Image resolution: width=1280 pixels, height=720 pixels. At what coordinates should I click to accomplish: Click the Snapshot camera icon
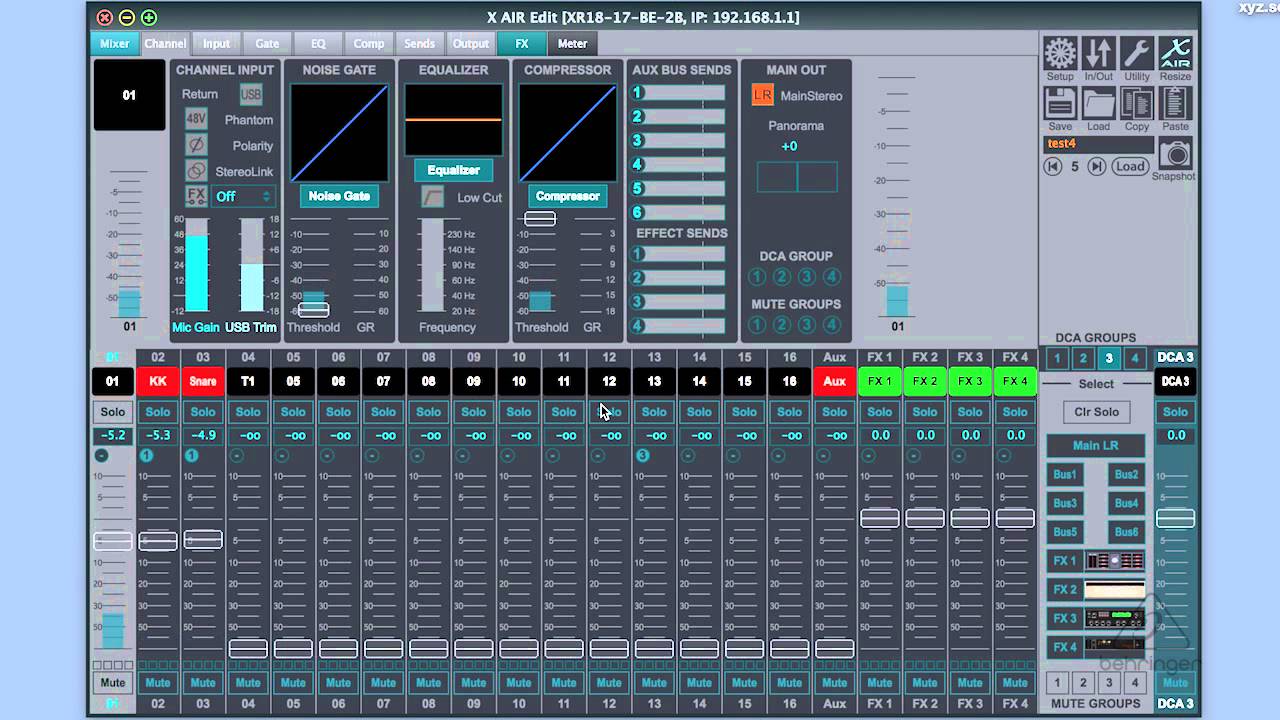click(1174, 153)
